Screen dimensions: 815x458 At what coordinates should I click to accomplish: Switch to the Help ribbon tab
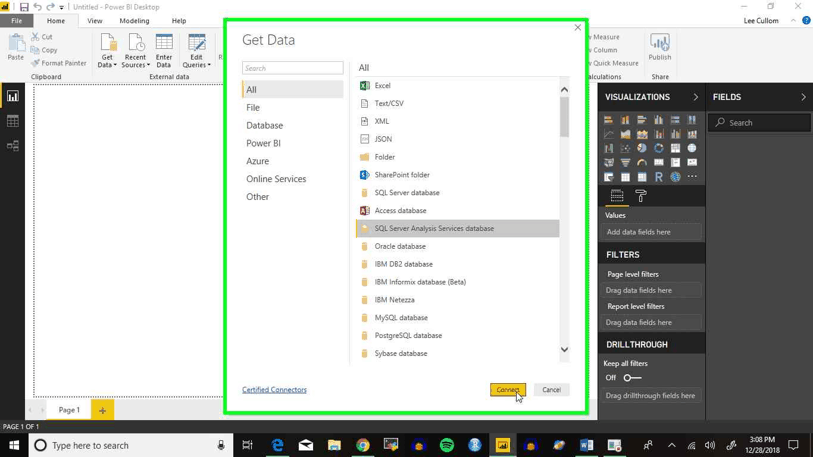[179, 21]
